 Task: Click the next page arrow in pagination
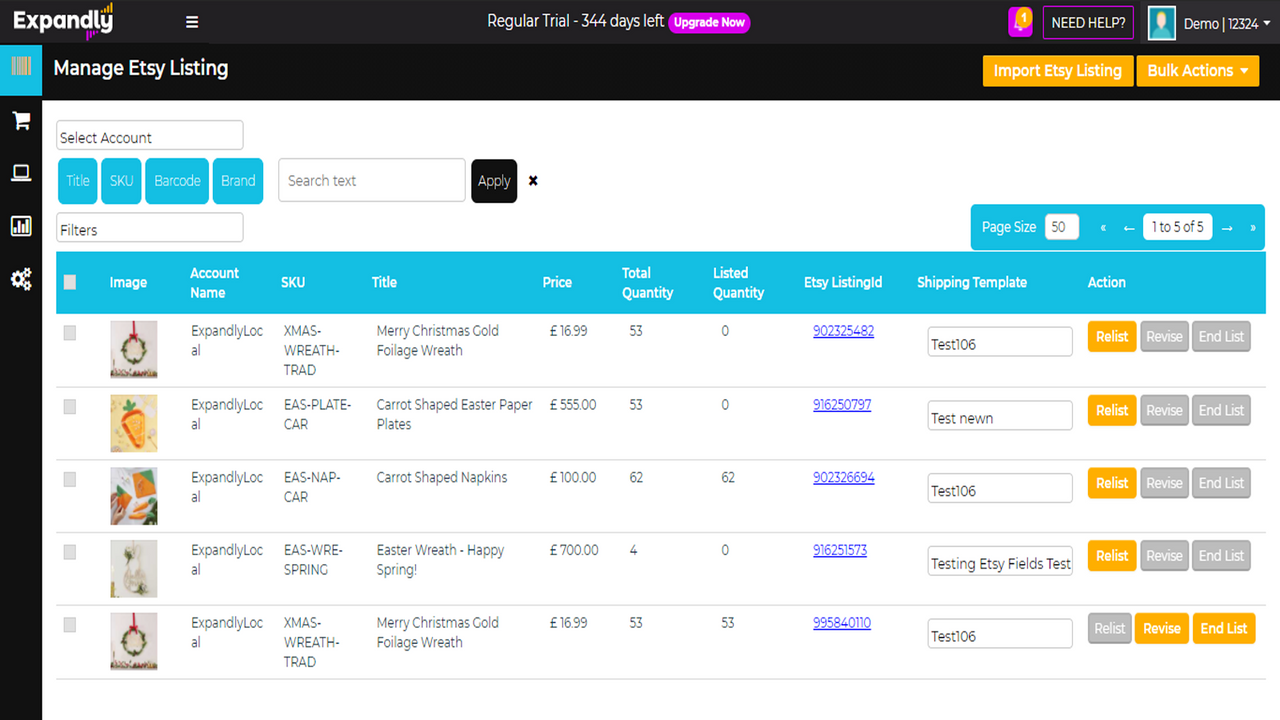(x=1227, y=227)
